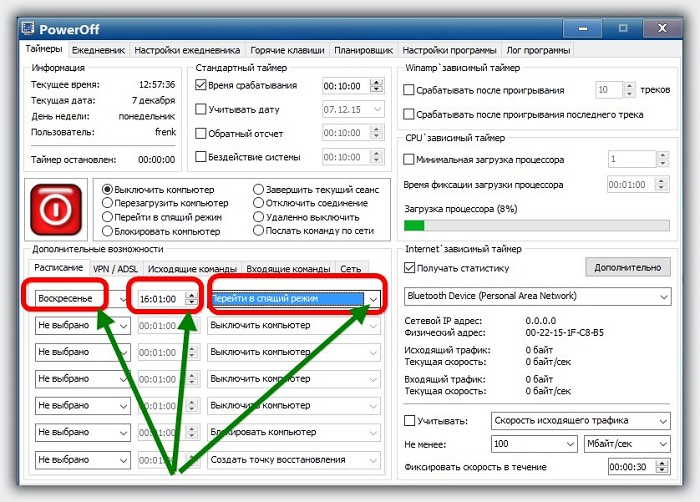Enable Минимальная загрузка процессора checkbox

click(x=408, y=159)
